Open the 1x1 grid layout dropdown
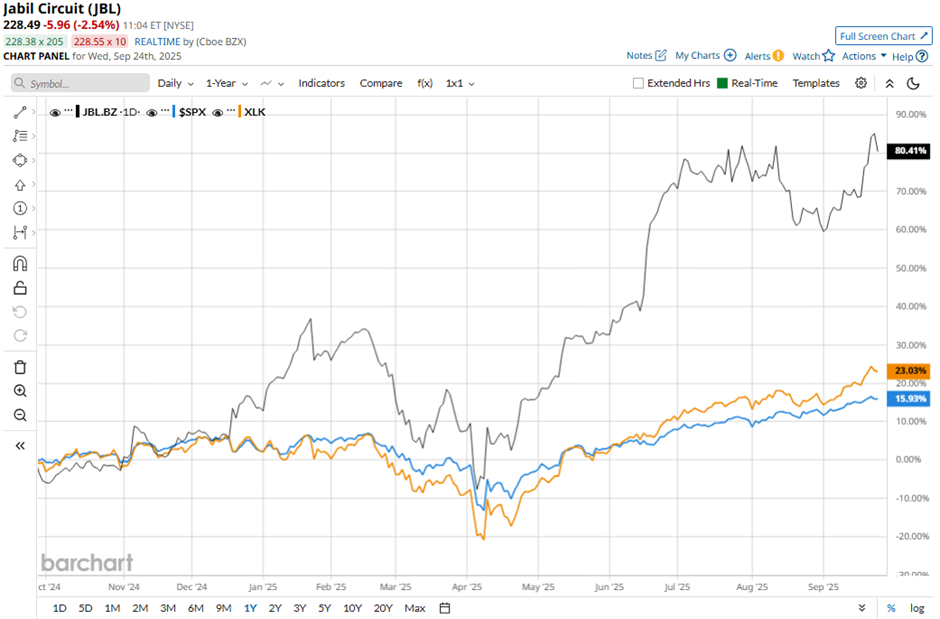 point(460,83)
